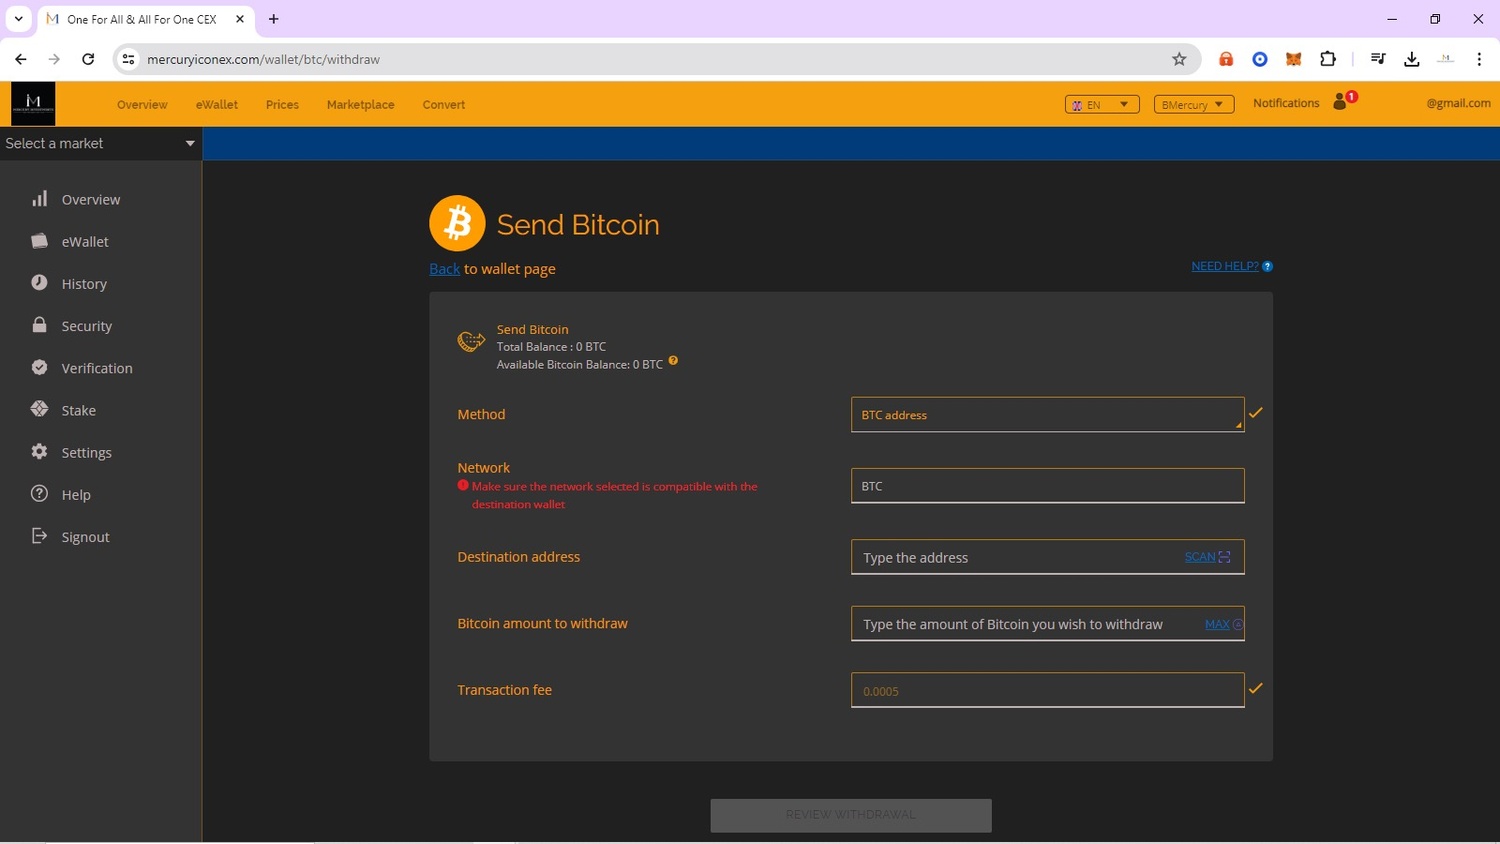
Task: Open the EN language dropdown
Action: pyautogui.click(x=1102, y=104)
